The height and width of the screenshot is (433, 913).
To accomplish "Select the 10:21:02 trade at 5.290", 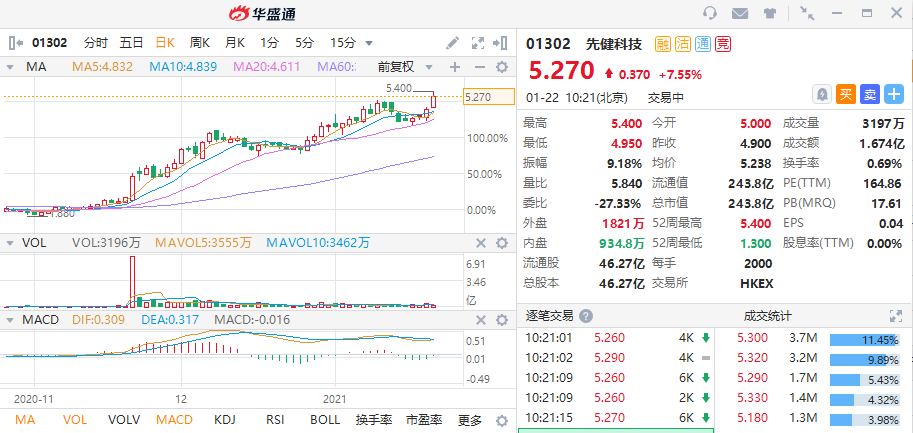I will (x=616, y=358).
